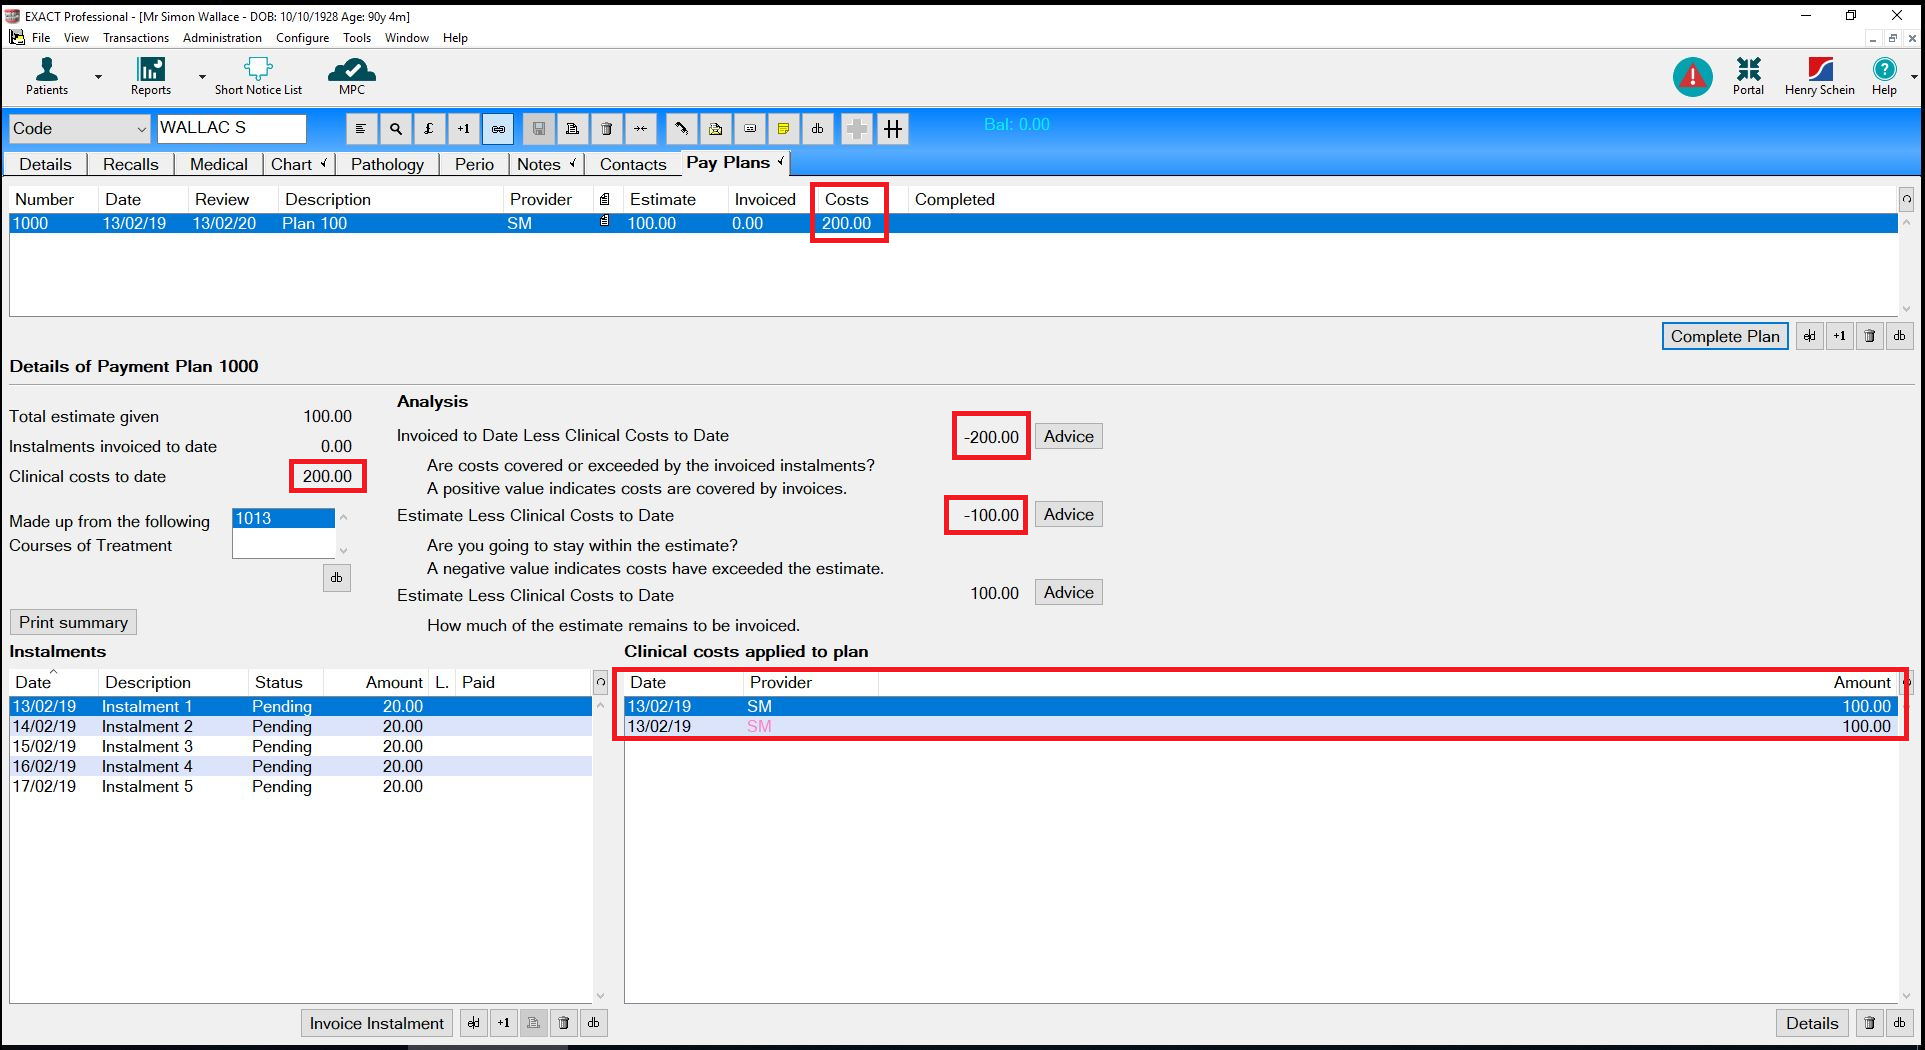Click the Complete Plan button
The height and width of the screenshot is (1050, 1925).
coord(1724,336)
